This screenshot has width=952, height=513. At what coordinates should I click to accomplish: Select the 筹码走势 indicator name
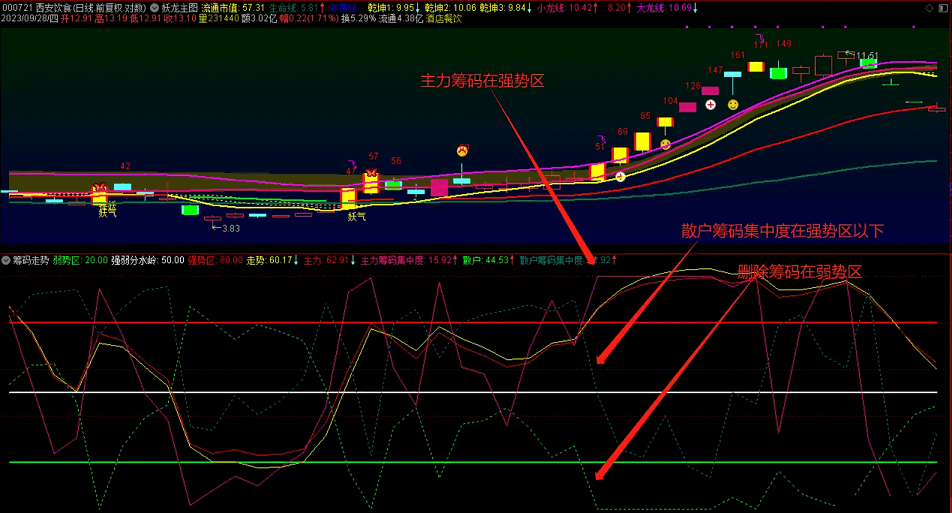coord(31,260)
